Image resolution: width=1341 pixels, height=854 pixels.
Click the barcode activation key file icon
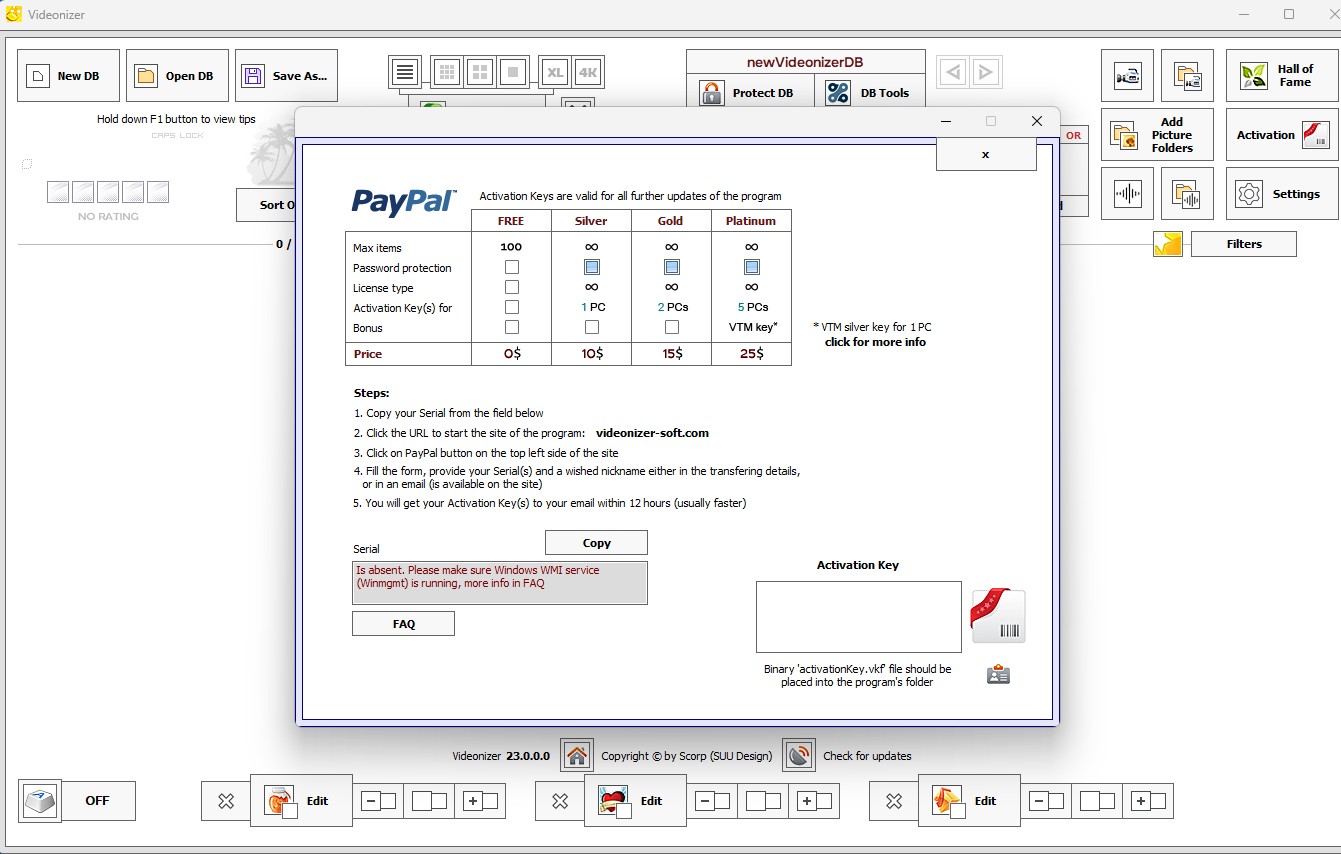point(998,616)
